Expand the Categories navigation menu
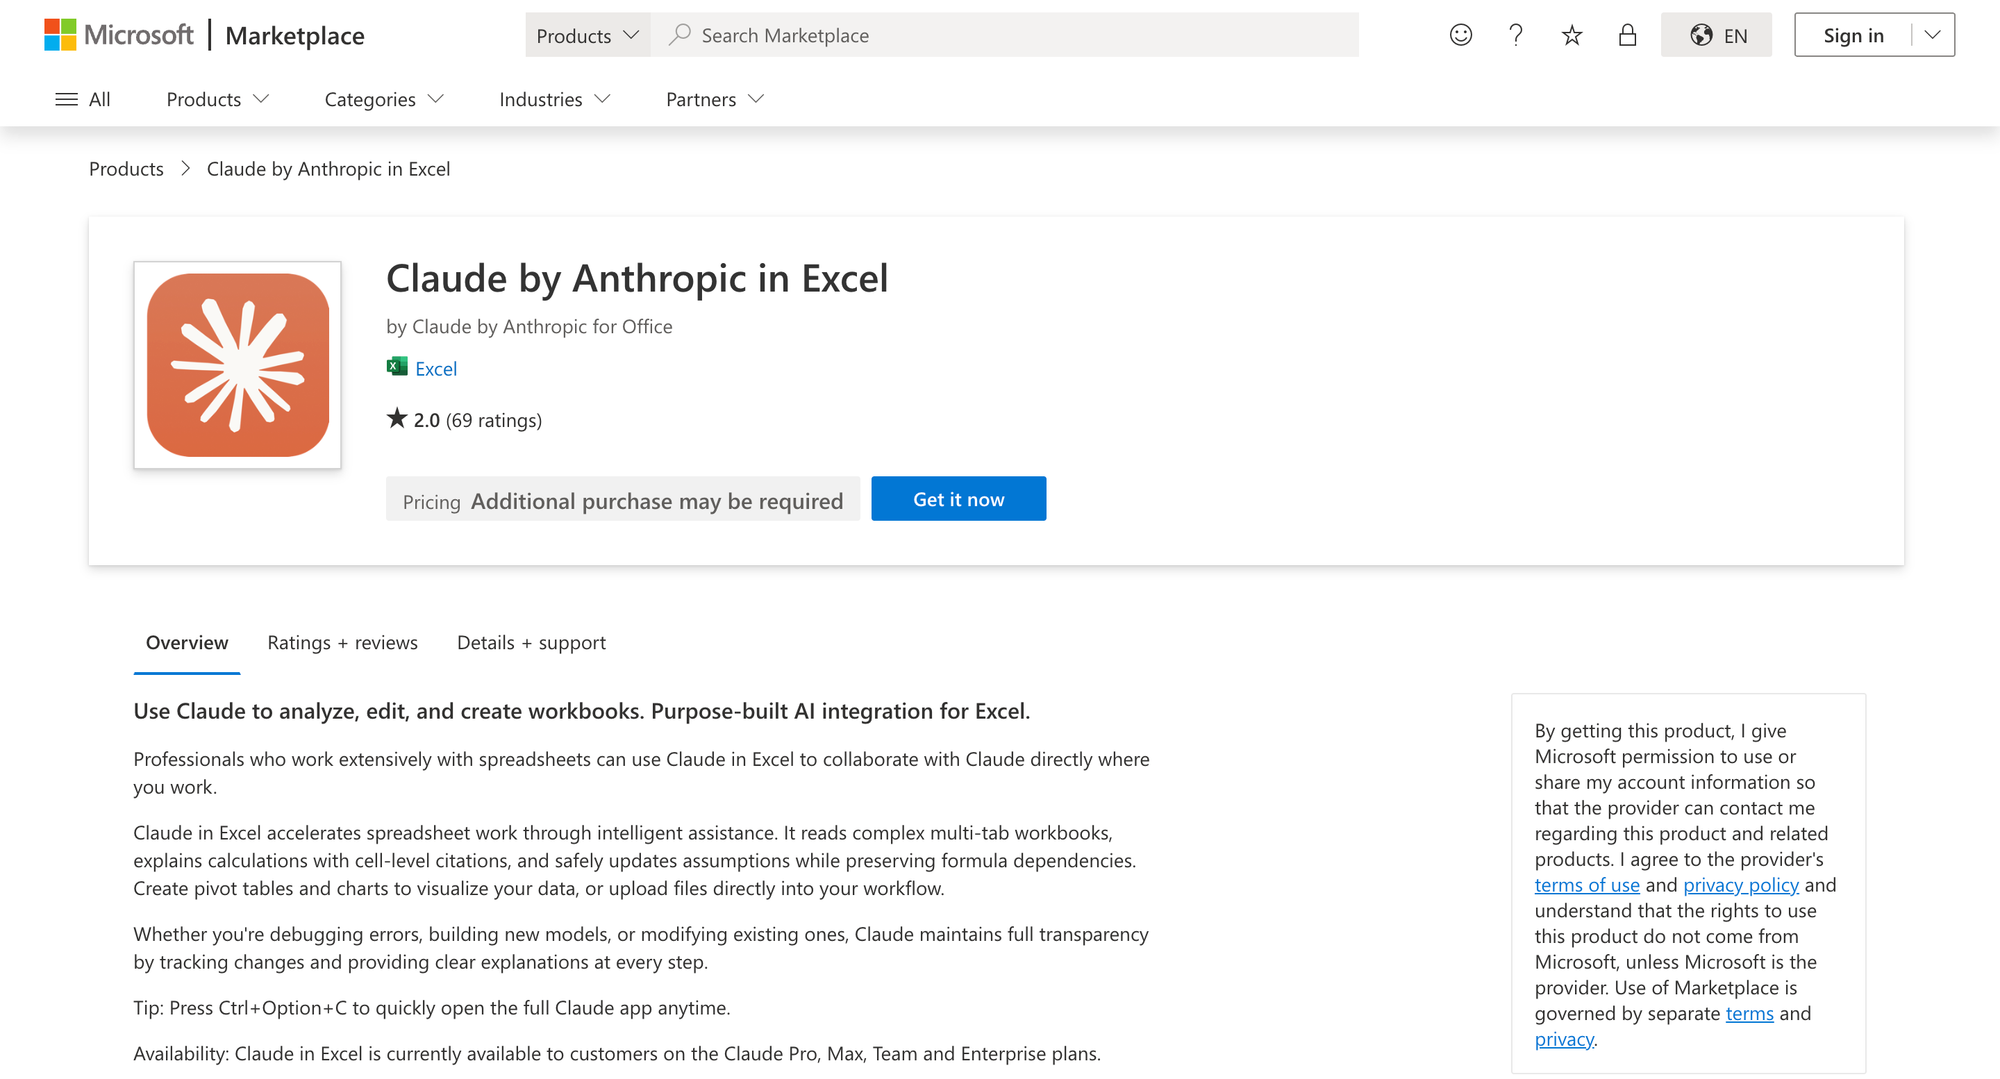Image resolution: width=2000 pixels, height=1079 pixels. coord(384,99)
